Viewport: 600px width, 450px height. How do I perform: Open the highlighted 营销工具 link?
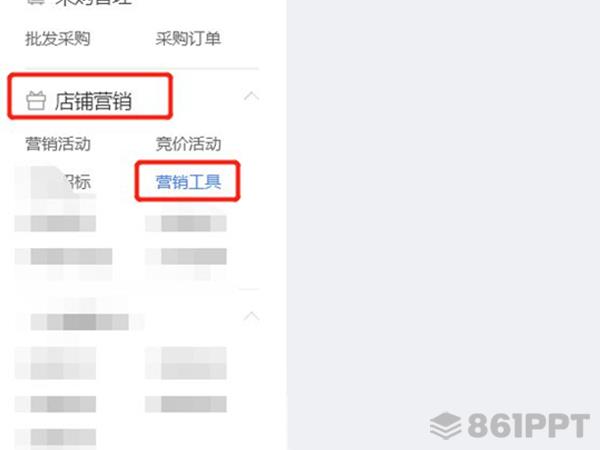[x=188, y=181]
